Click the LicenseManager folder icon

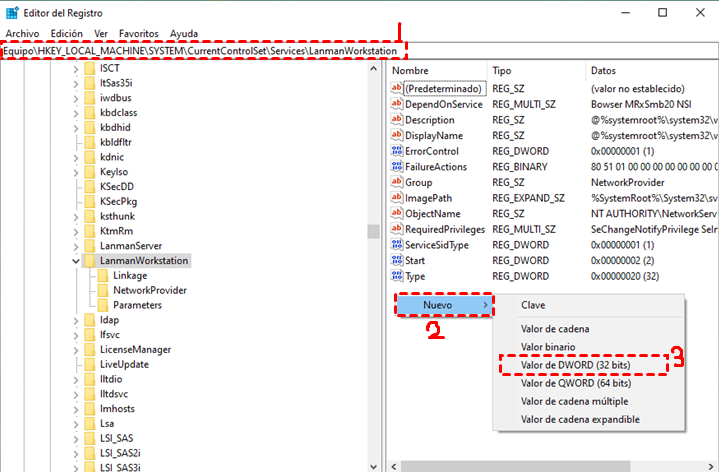[x=89, y=350]
